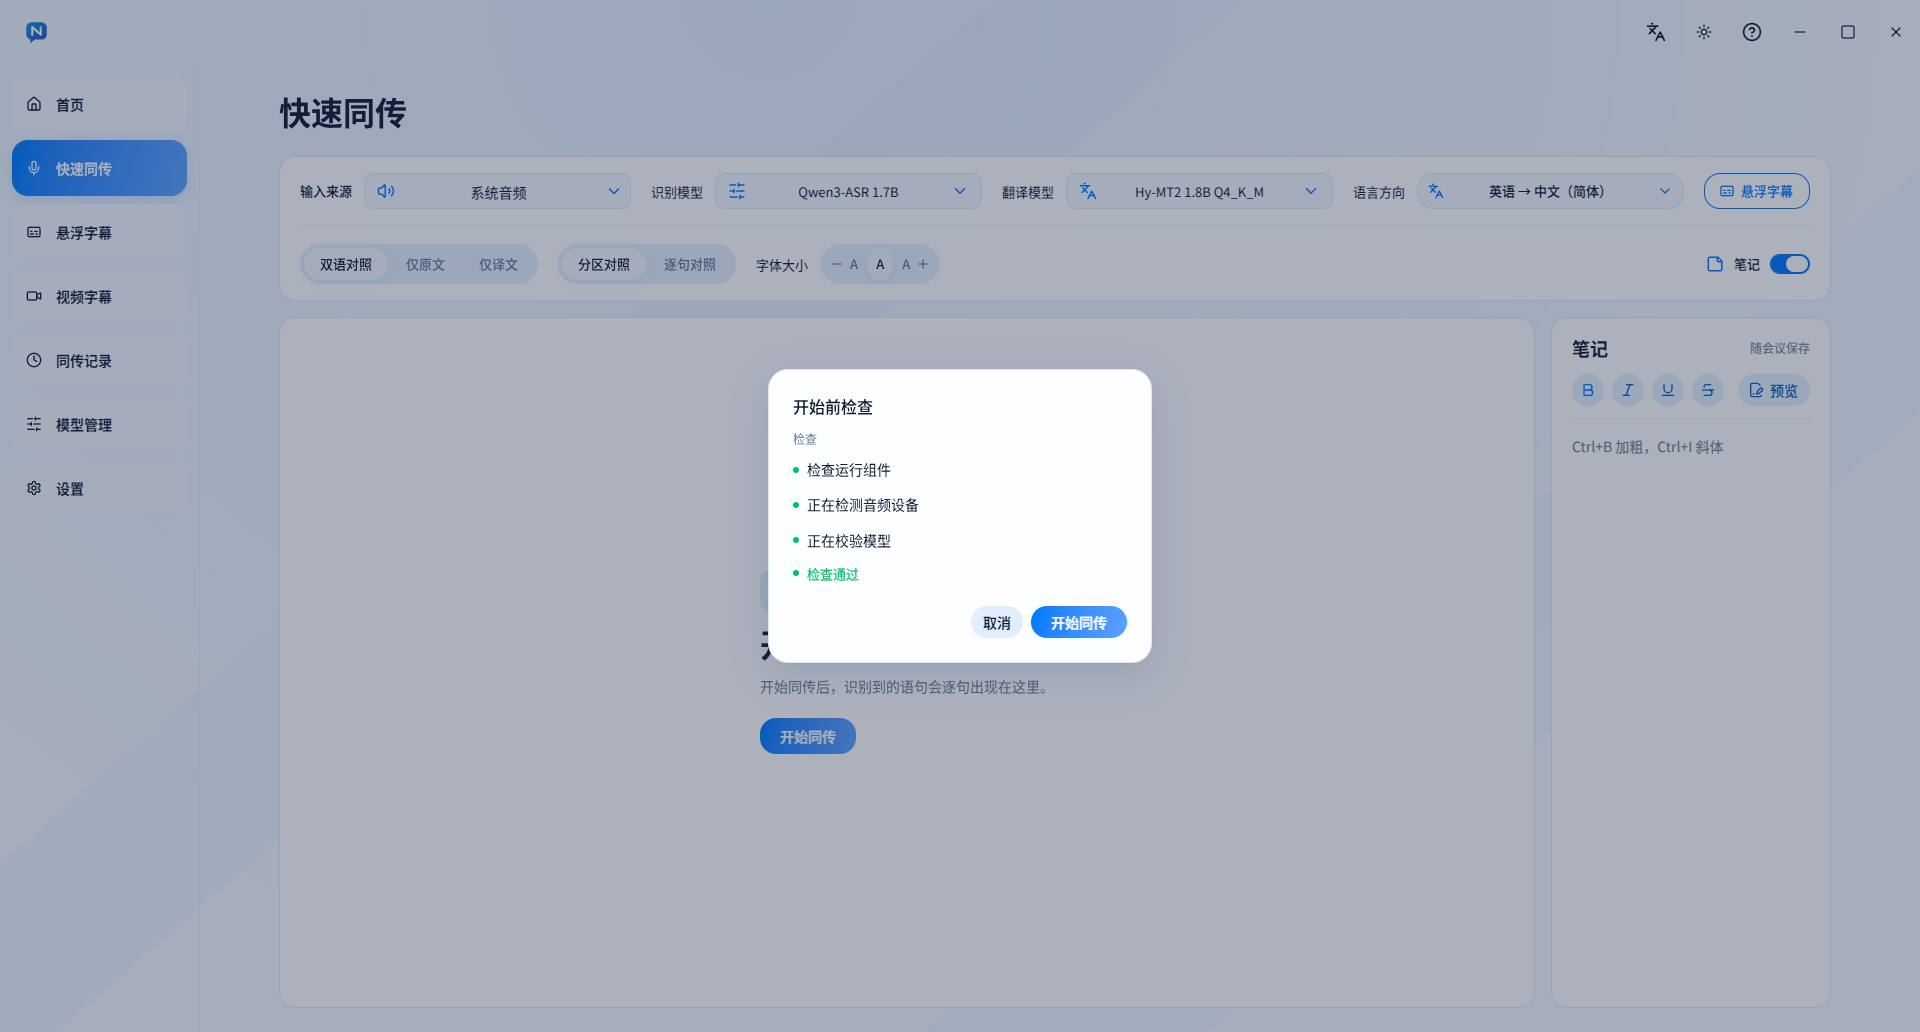This screenshot has height=1032, width=1920.
Task: Click the speaker icon in 输入来源
Action: tap(386, 191)
